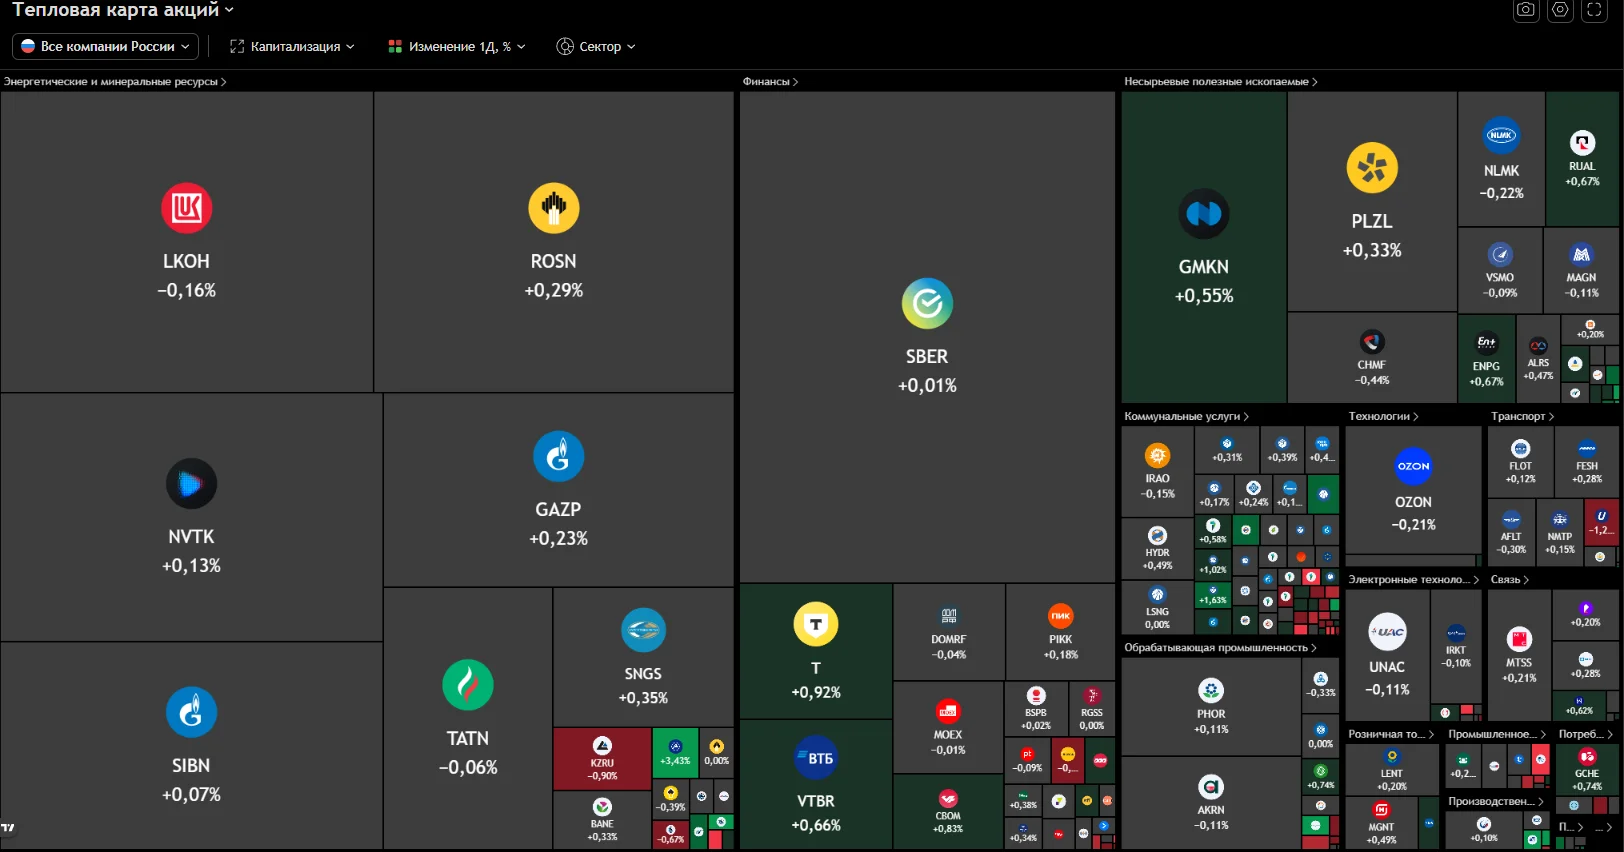Screen dimensions: 1624x852
Task: Open the 'Технологии' sector link
Action: tap(1383, 416)
